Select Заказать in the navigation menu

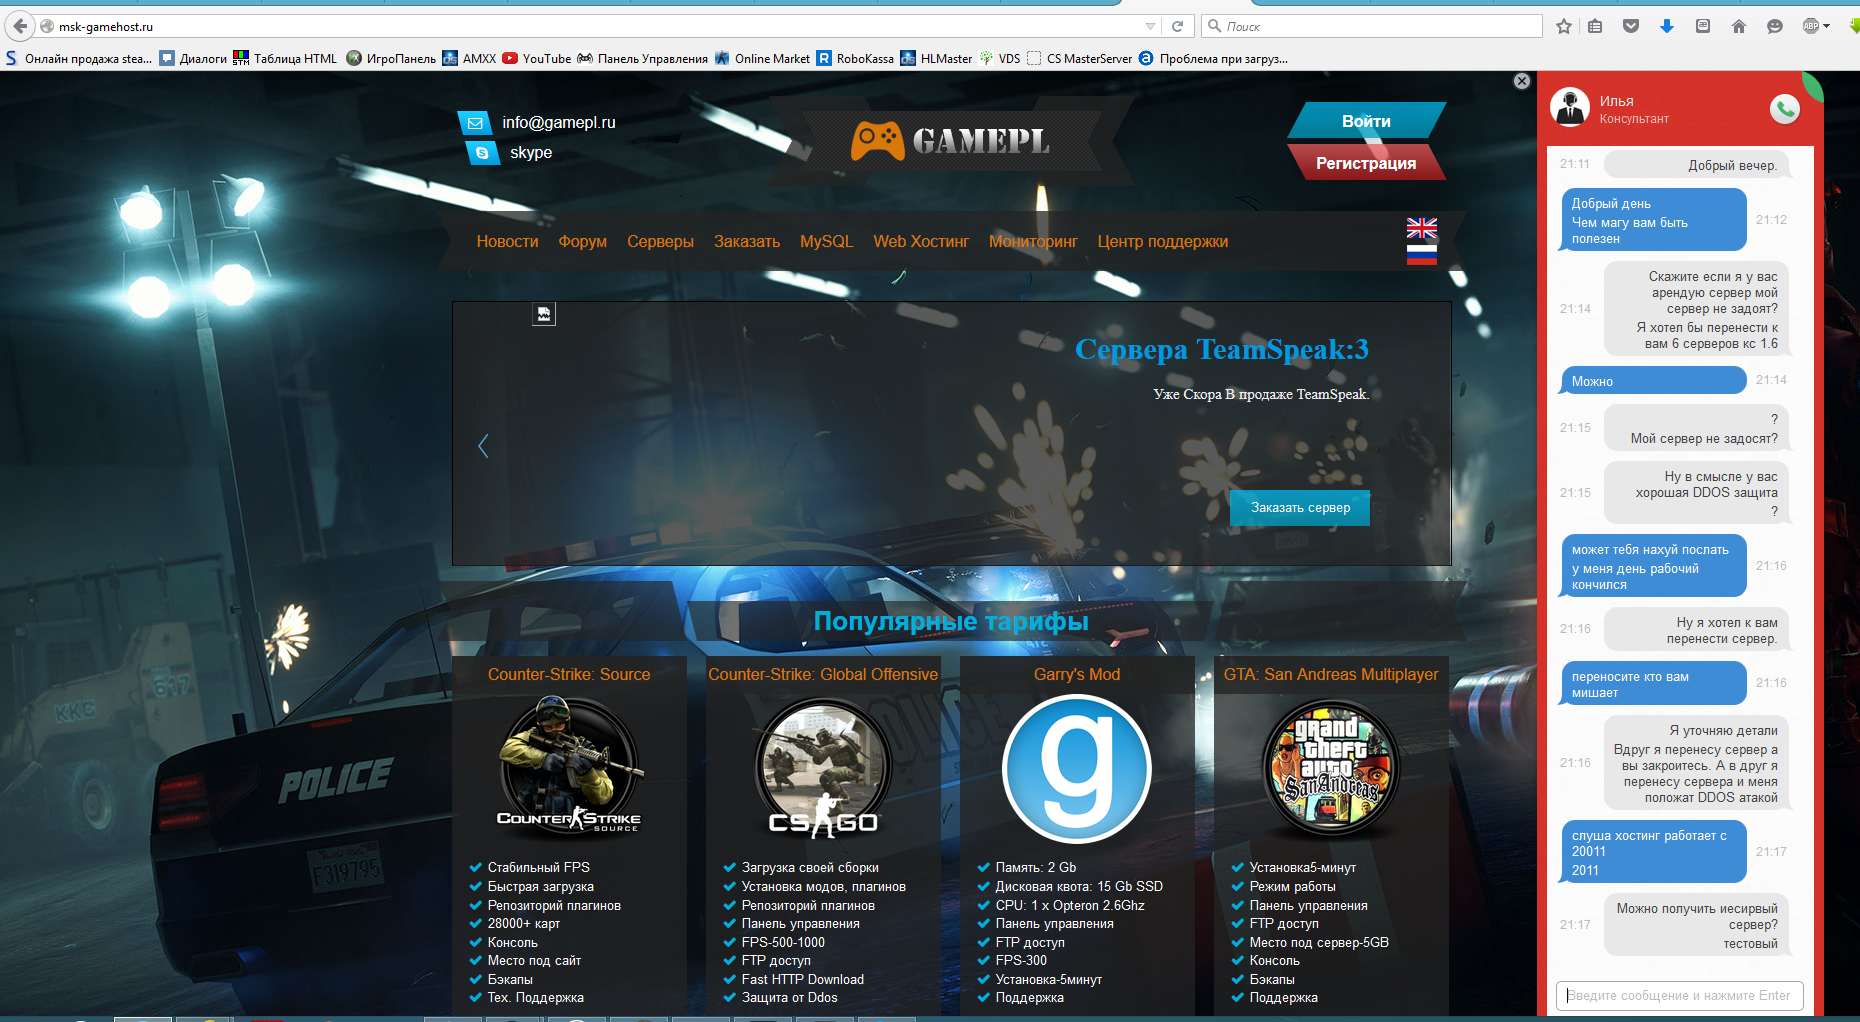point(747,242)
